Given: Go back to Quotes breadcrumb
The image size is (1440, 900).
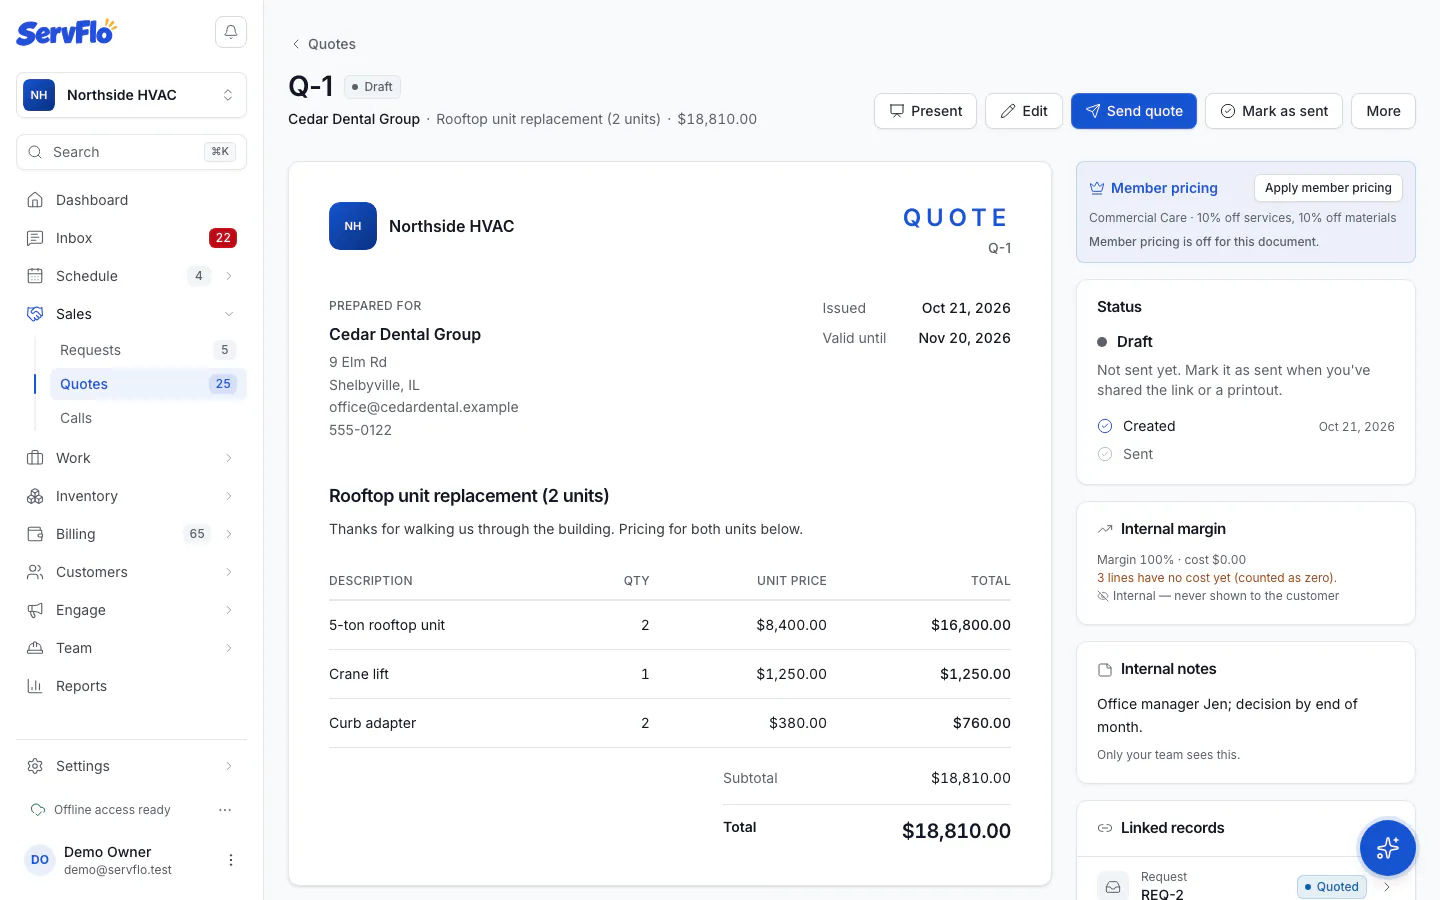Looking at the screenshot, I should coord(322,44).
